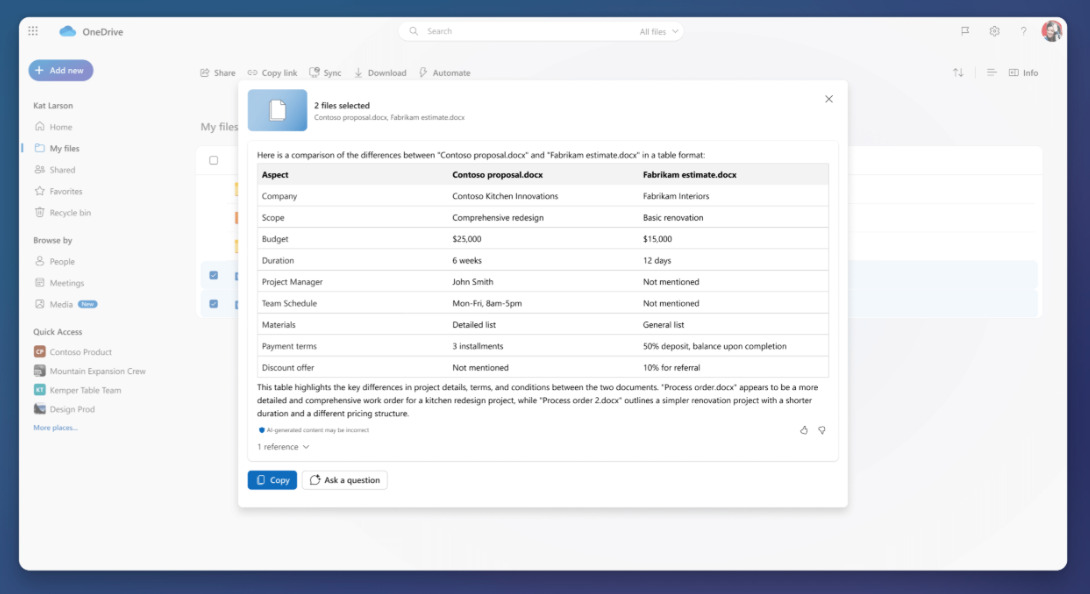Screen dimensions: 1090x594
Task: Click Sync in the command bar
Action: [325, 72]
